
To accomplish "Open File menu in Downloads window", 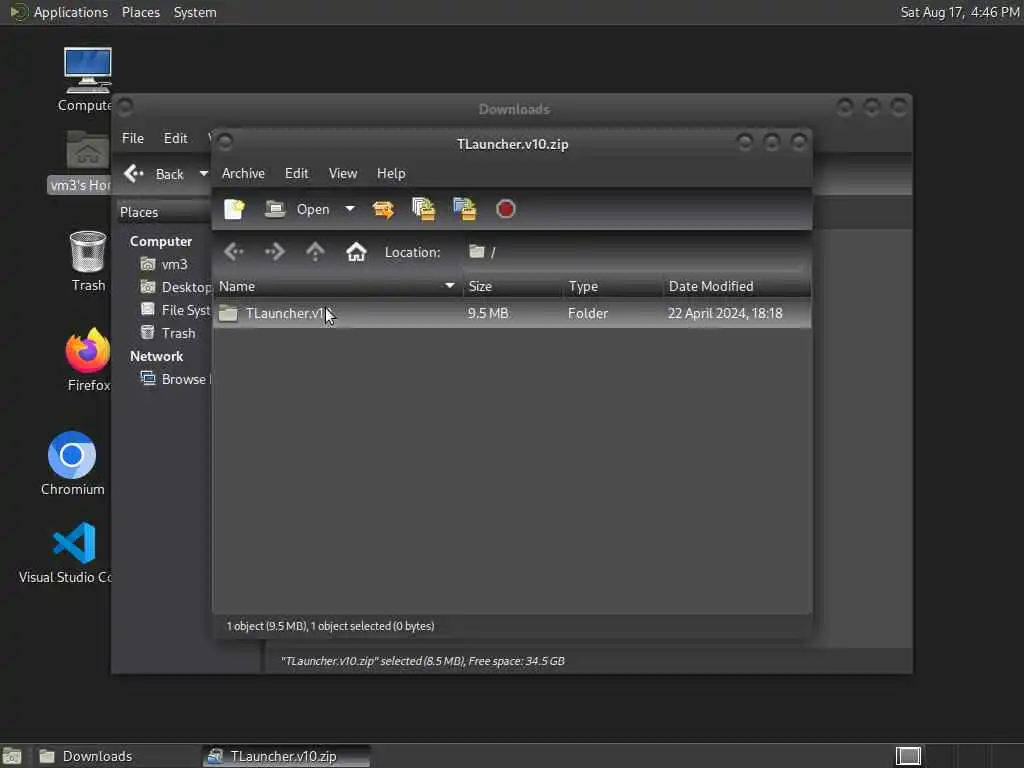I will tap(133, 138).
